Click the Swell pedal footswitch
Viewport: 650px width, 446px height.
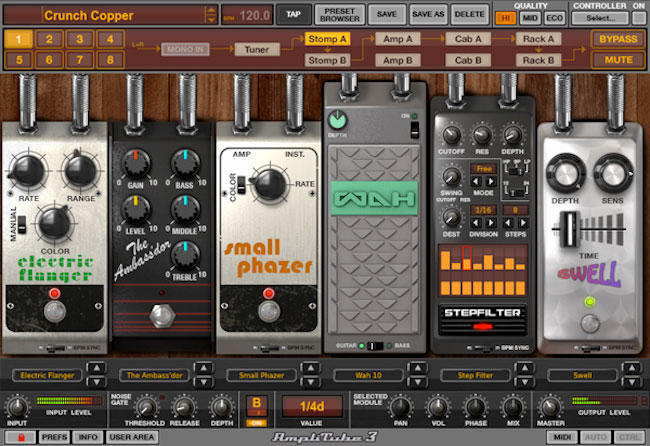point(589,323)
